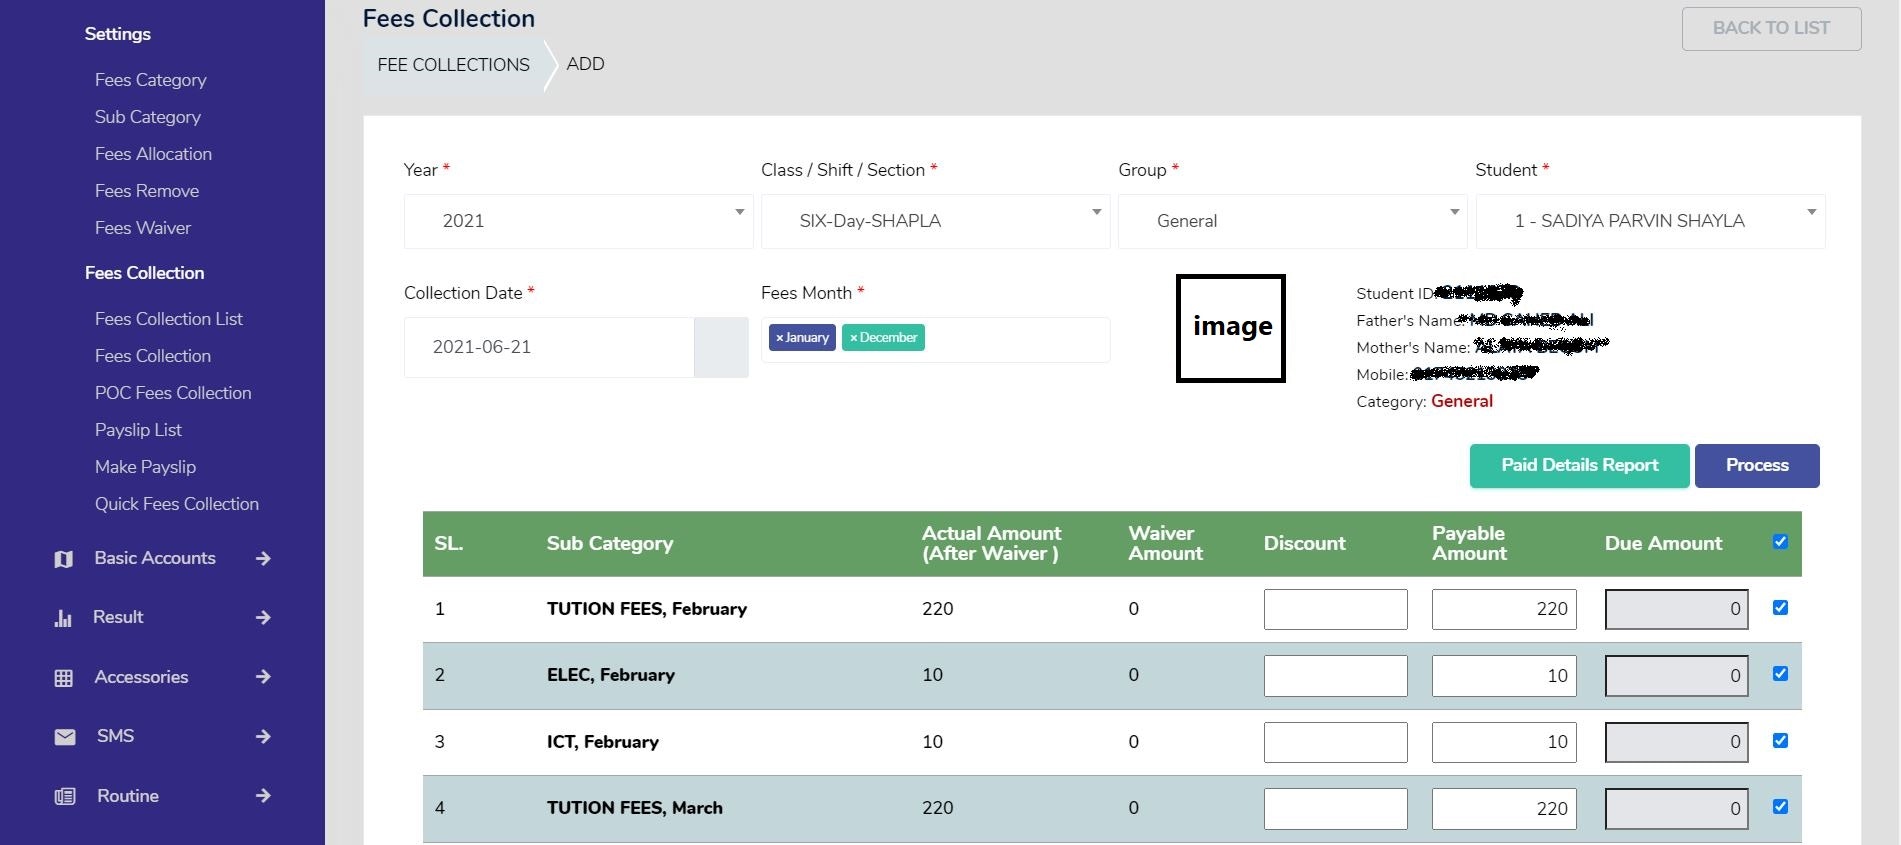Open the Year dropdown showing 2021
The width and height of the screenshot is (1901, 845).
578,221
